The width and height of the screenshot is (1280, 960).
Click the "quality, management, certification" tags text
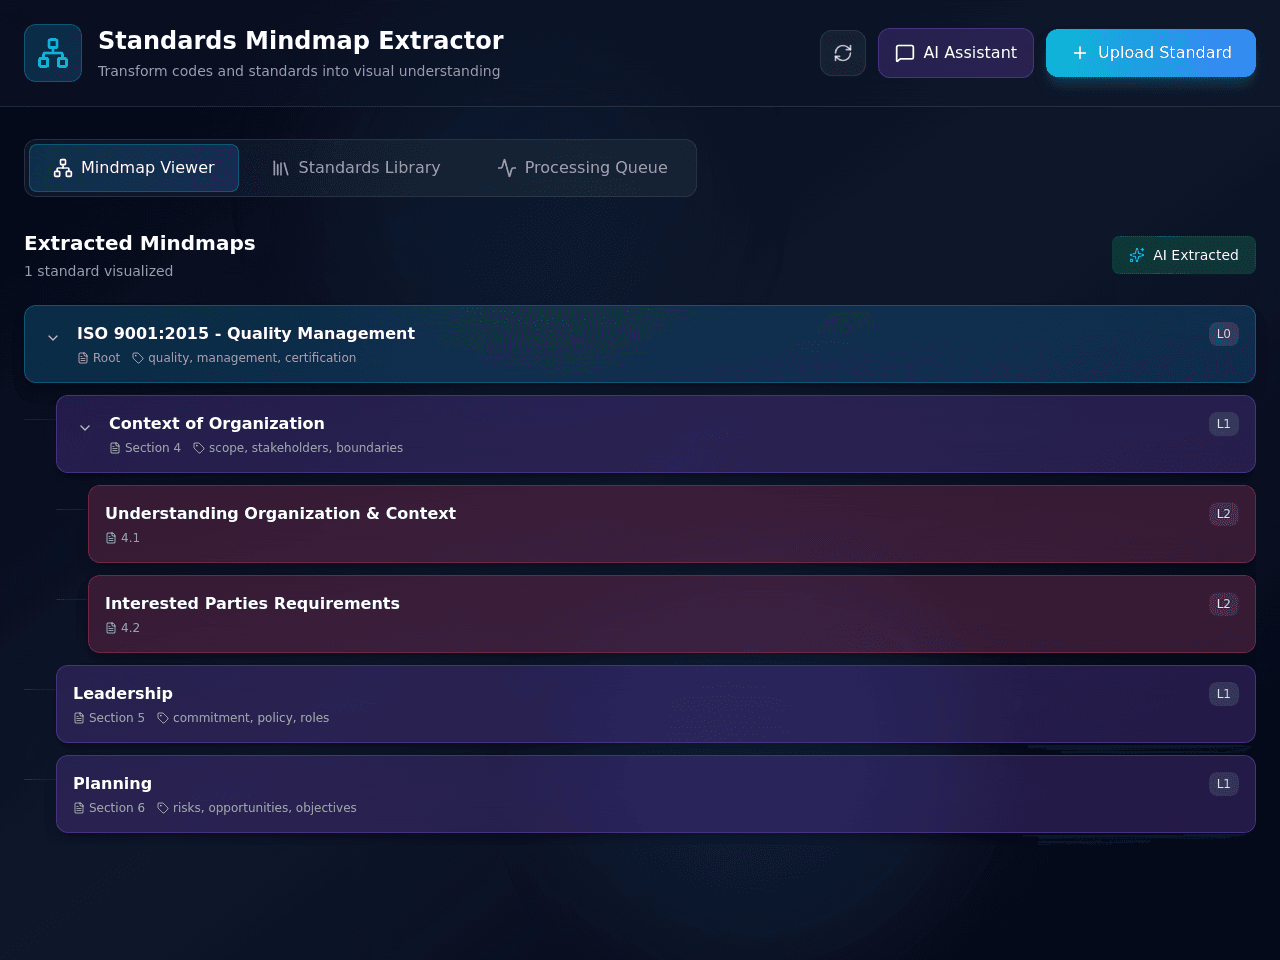pyautogui.click(x=252, y=358)
